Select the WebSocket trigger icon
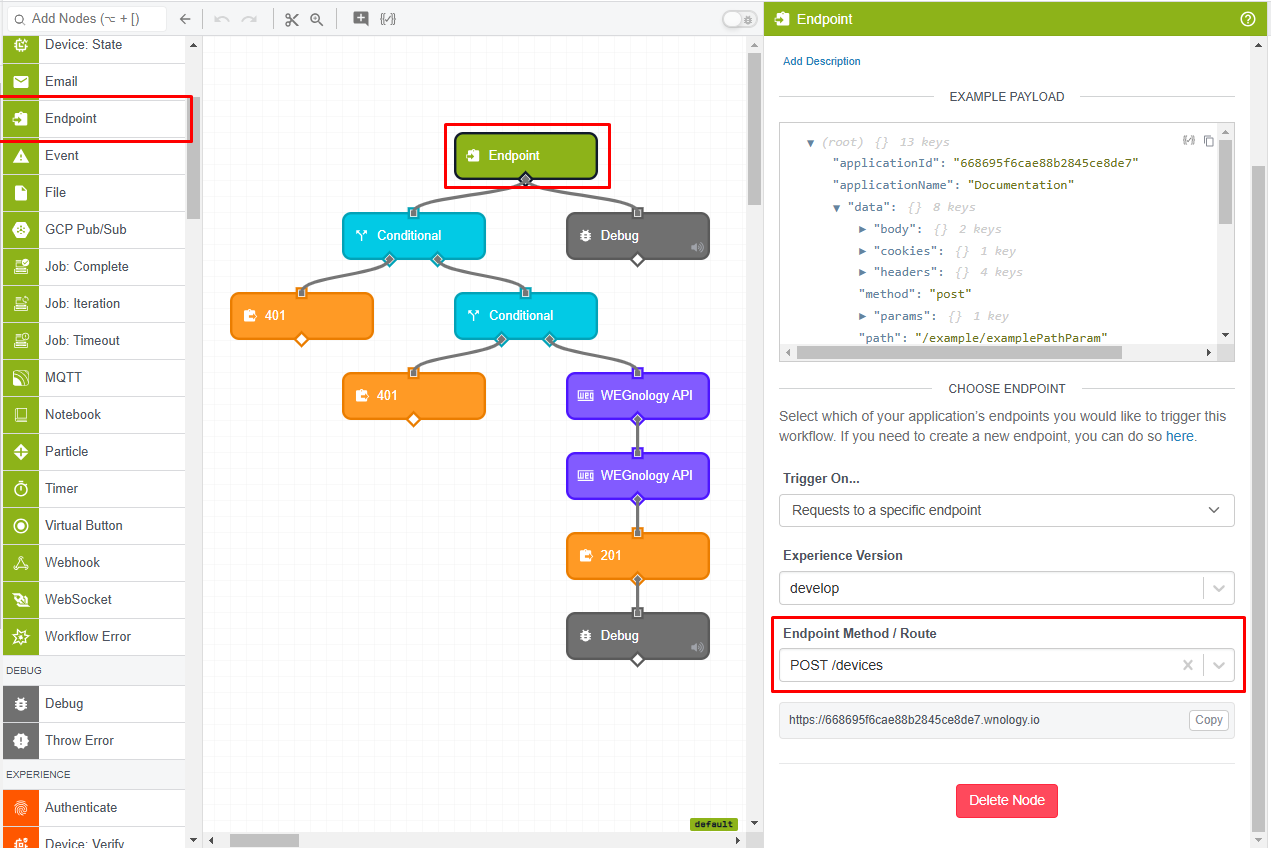The width and height of the screenshot is (1271, 848). (x=20, y=599)
